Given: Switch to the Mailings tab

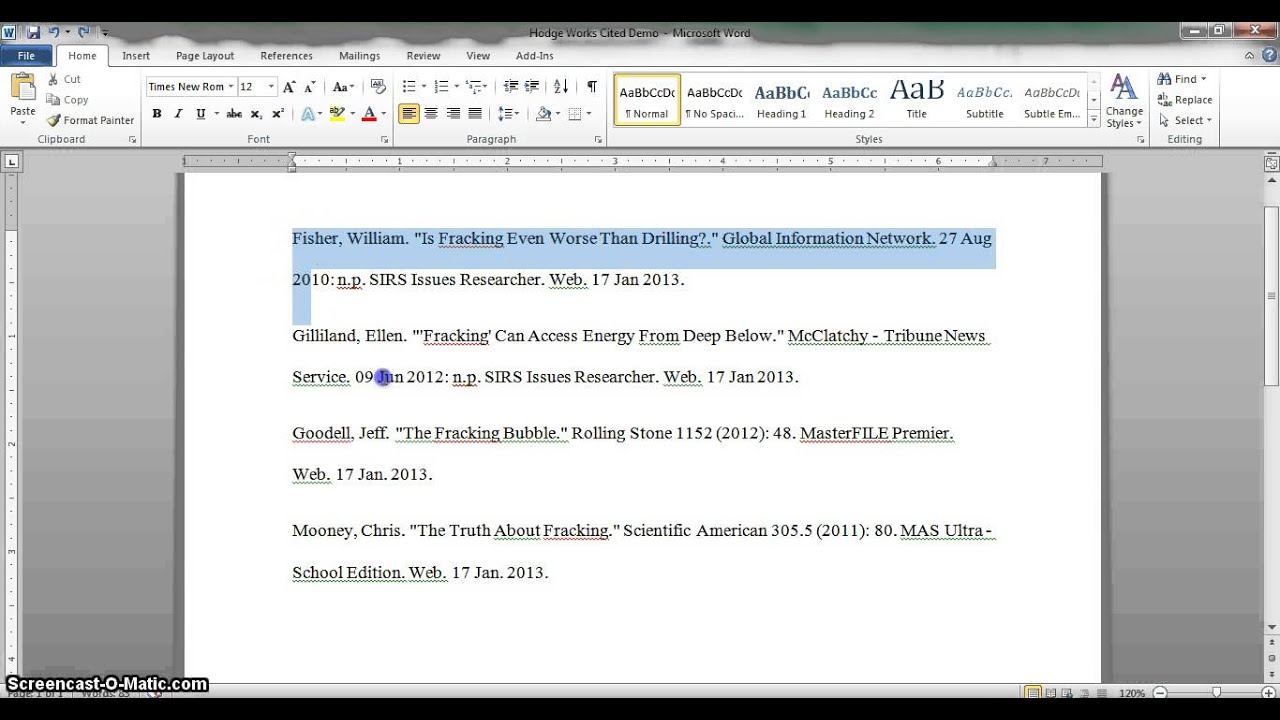Looking at the screenshot, I should [359, 56].
